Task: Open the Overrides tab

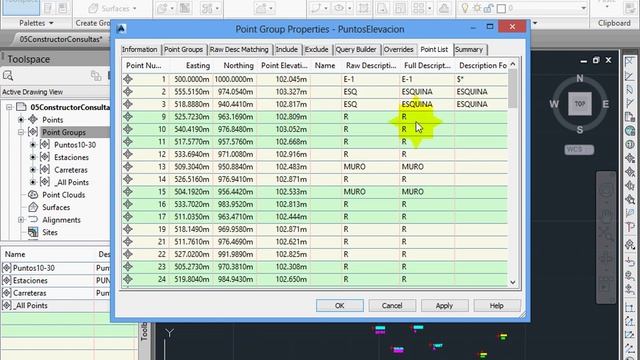Action: point(398,49)
